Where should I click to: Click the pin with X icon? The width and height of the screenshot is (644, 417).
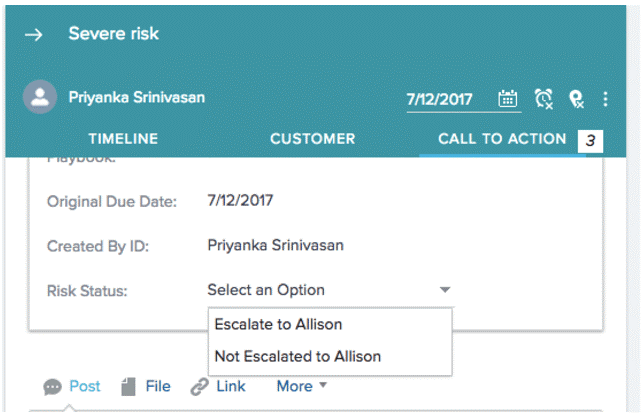coord(576,98)
